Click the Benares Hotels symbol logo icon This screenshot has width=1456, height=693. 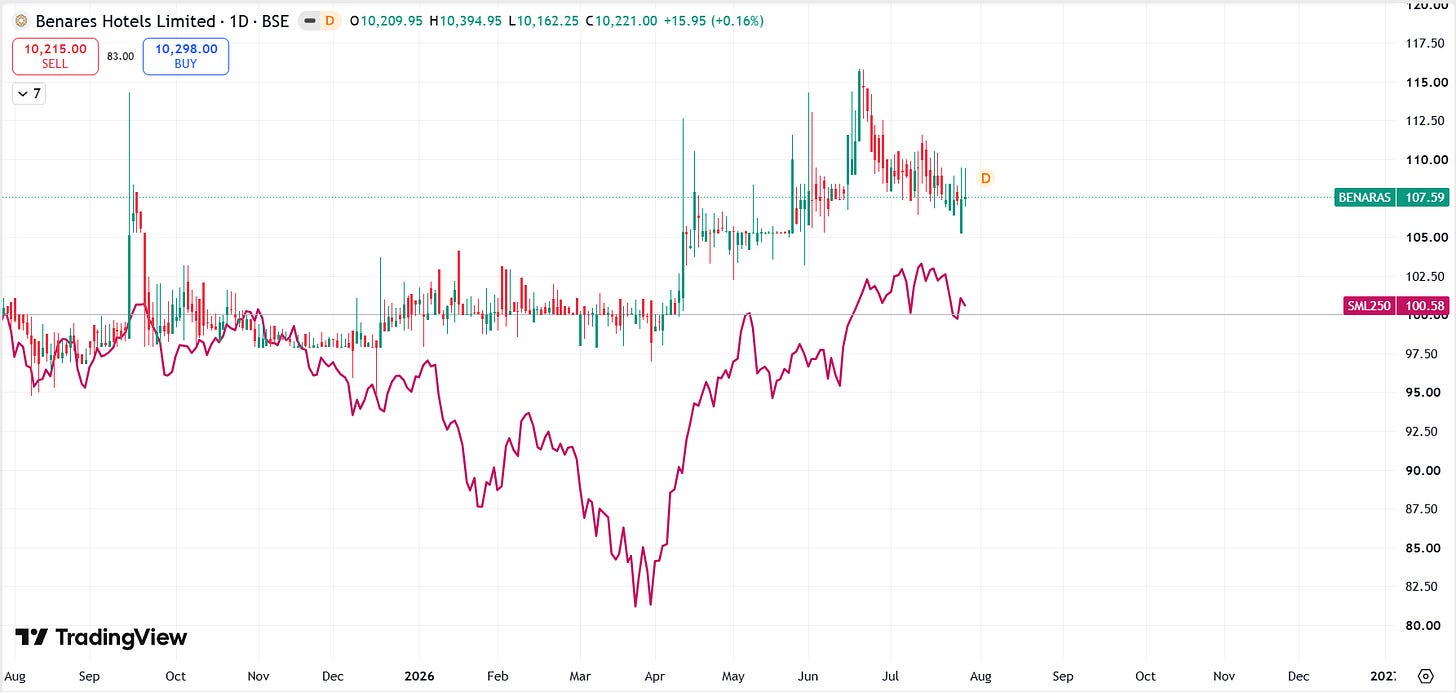pos(21,21)
